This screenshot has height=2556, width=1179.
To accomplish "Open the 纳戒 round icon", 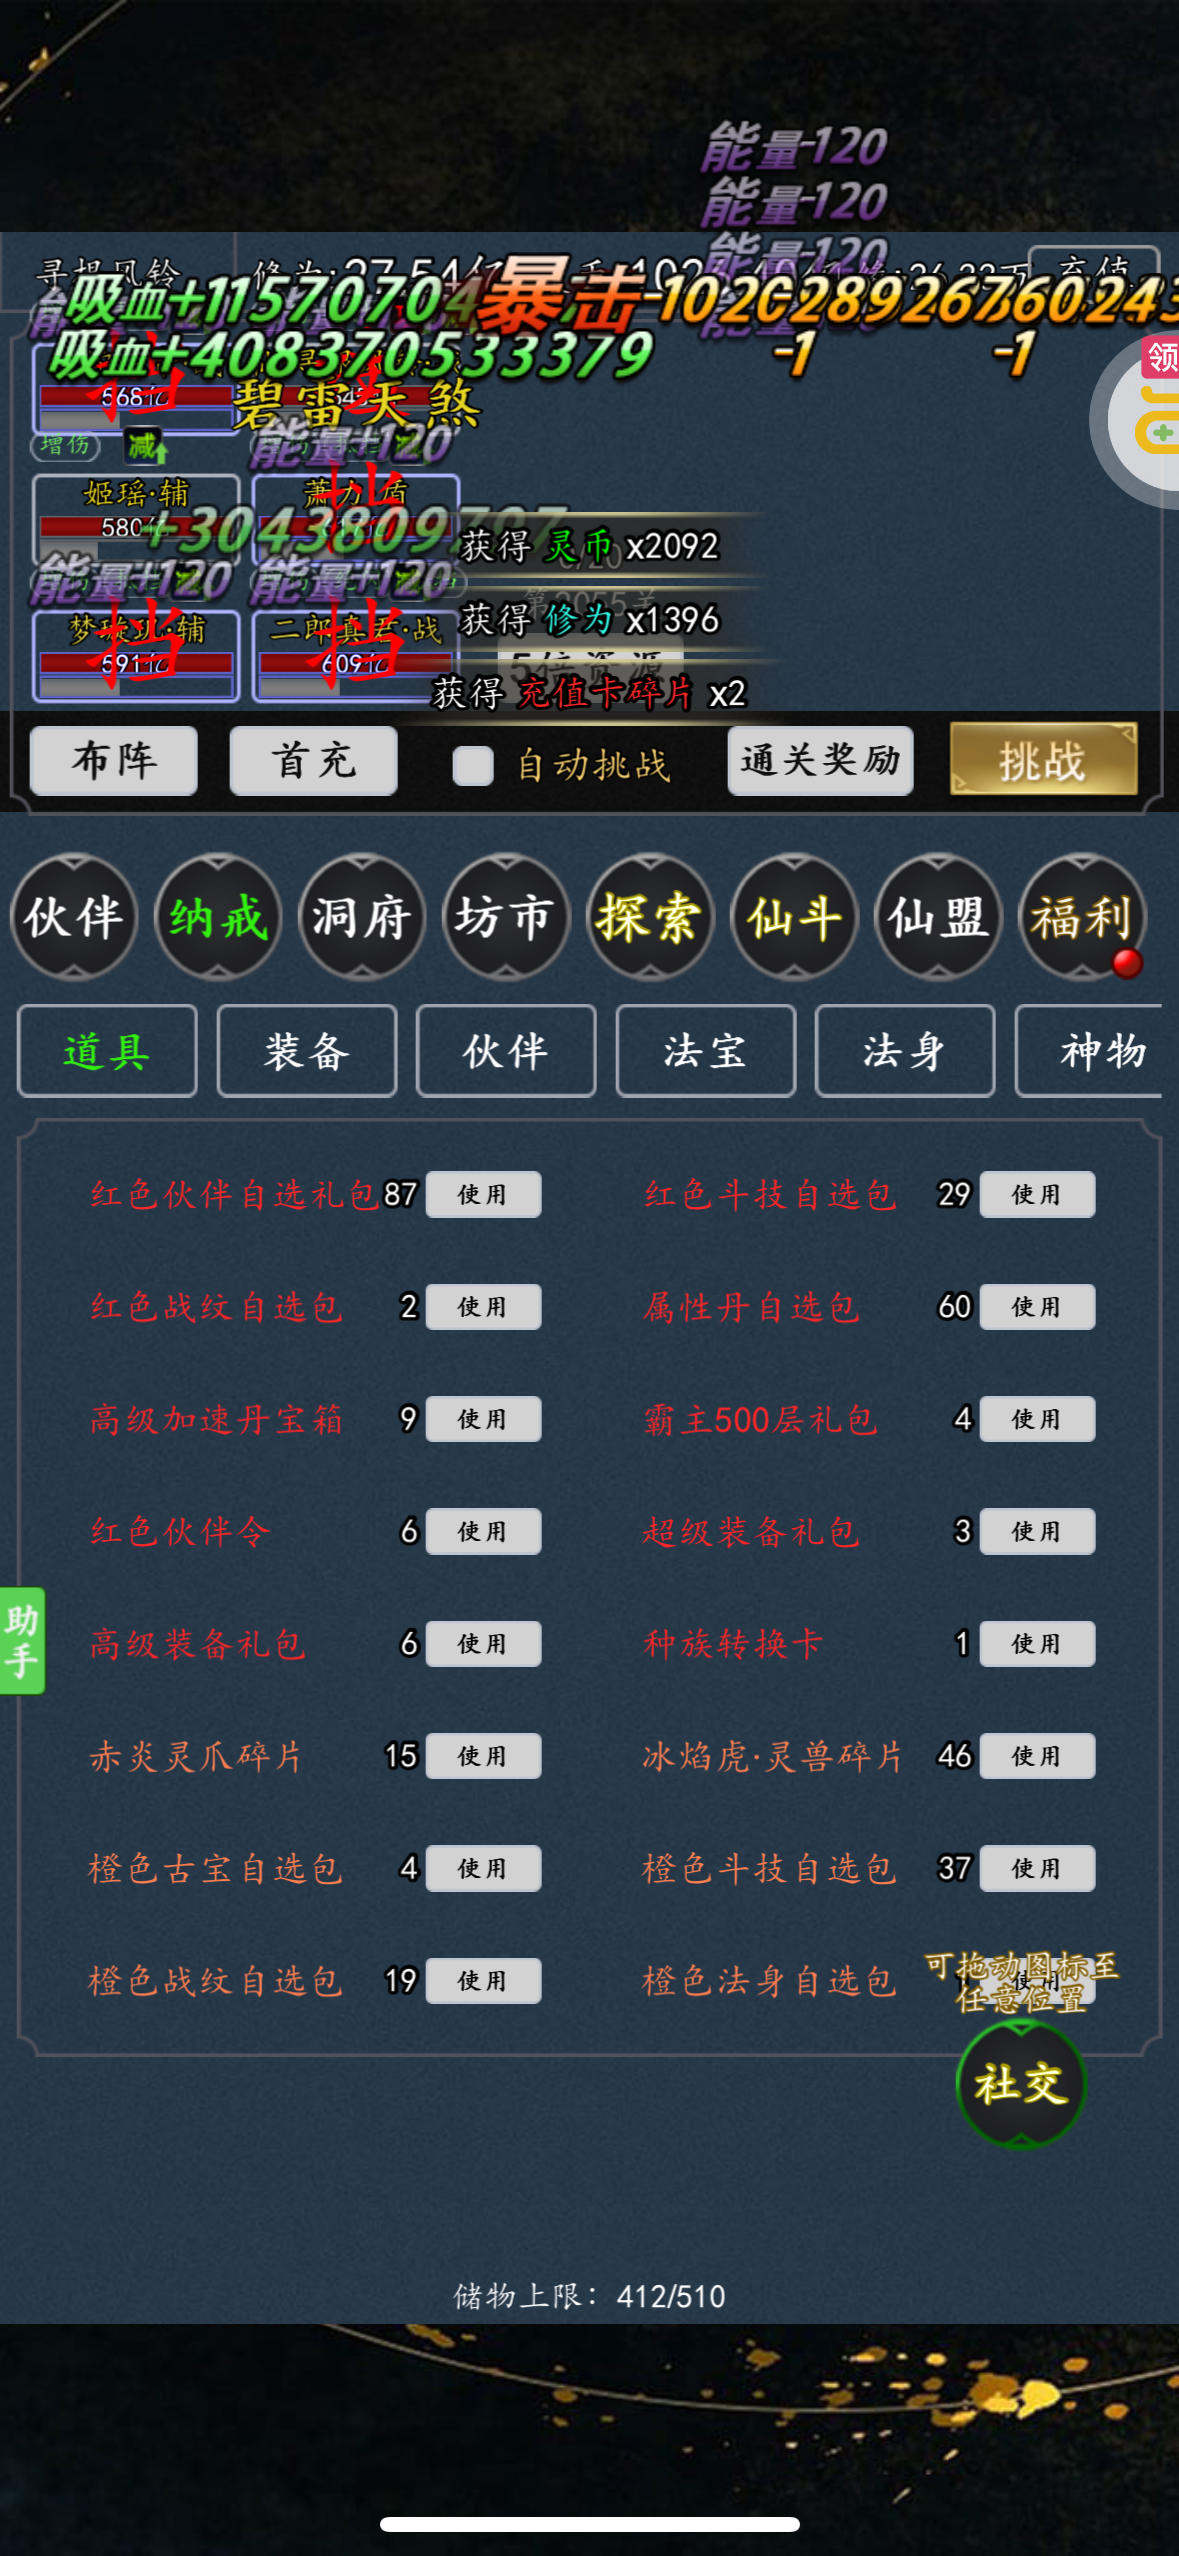I will 218,917.
